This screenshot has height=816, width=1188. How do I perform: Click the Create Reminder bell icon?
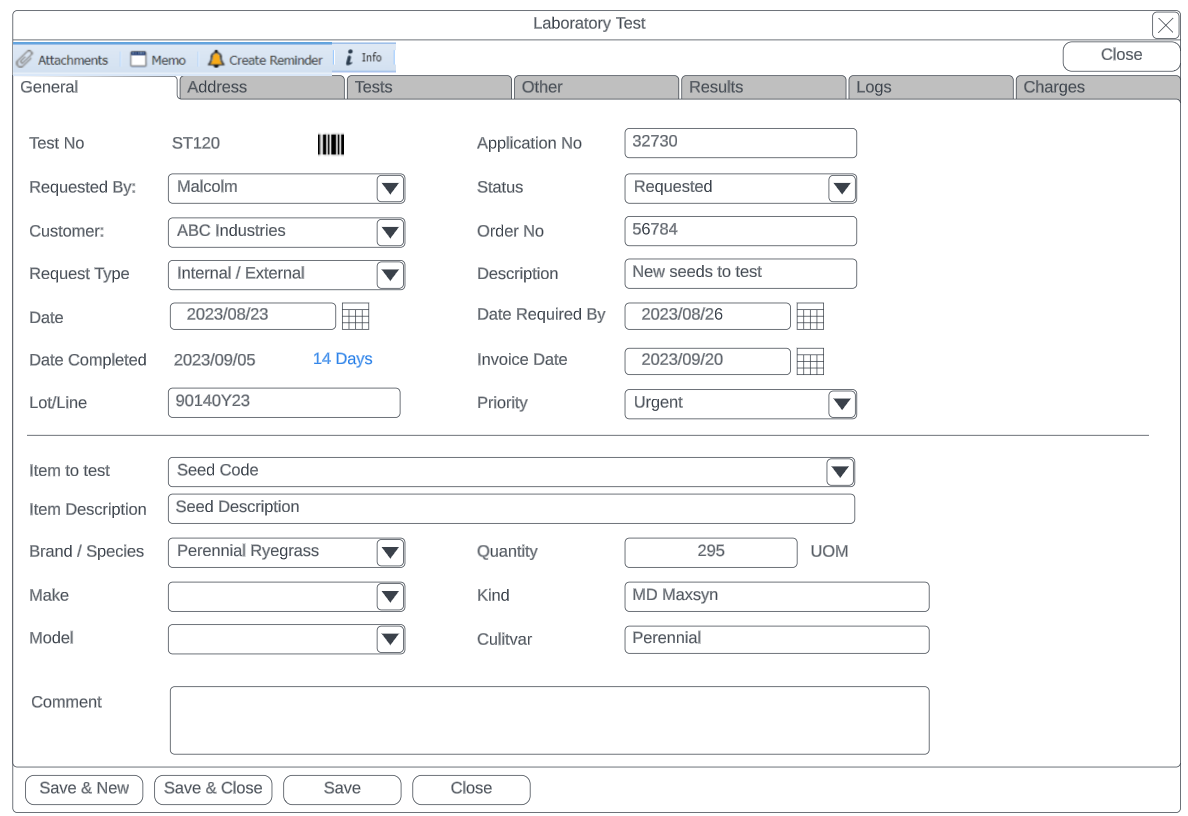tap(216, 59)
